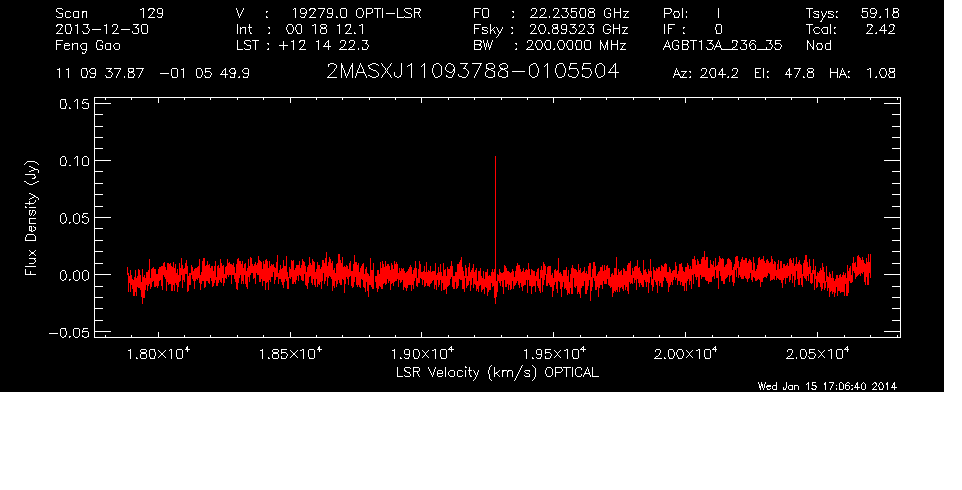The image size is (962, 490).
Task: Click the LSR Velocity (km/s) OPTICAL axis label
Action: coord(497,372)
